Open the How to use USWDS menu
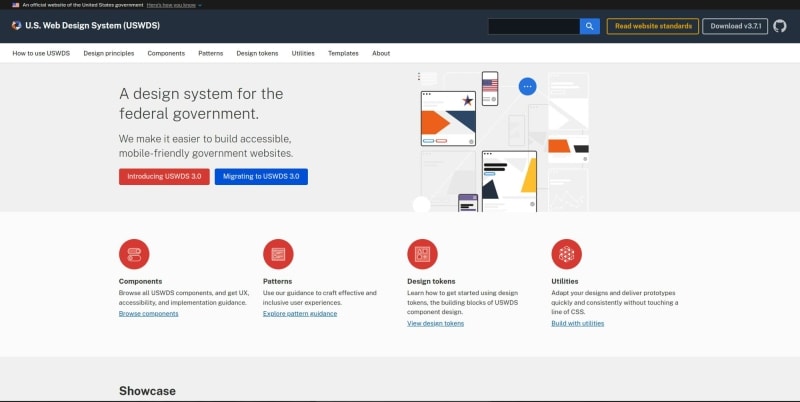Viewport: 800px width, 402px height. coord(41,53)
